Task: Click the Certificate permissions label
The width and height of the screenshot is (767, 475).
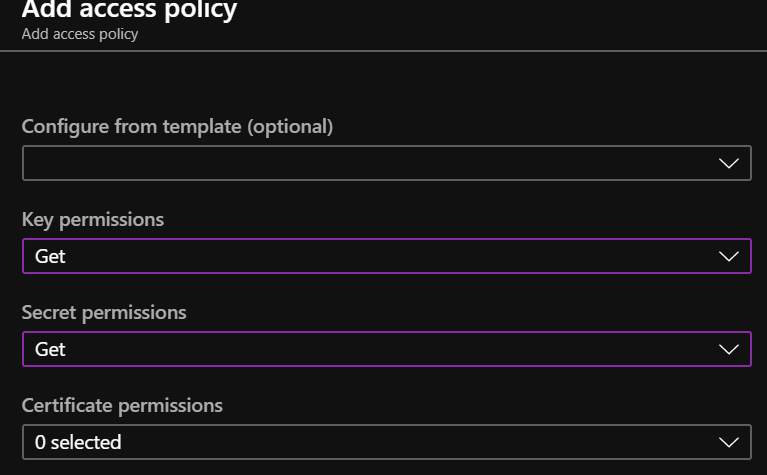Action: (x=122, y=406)
